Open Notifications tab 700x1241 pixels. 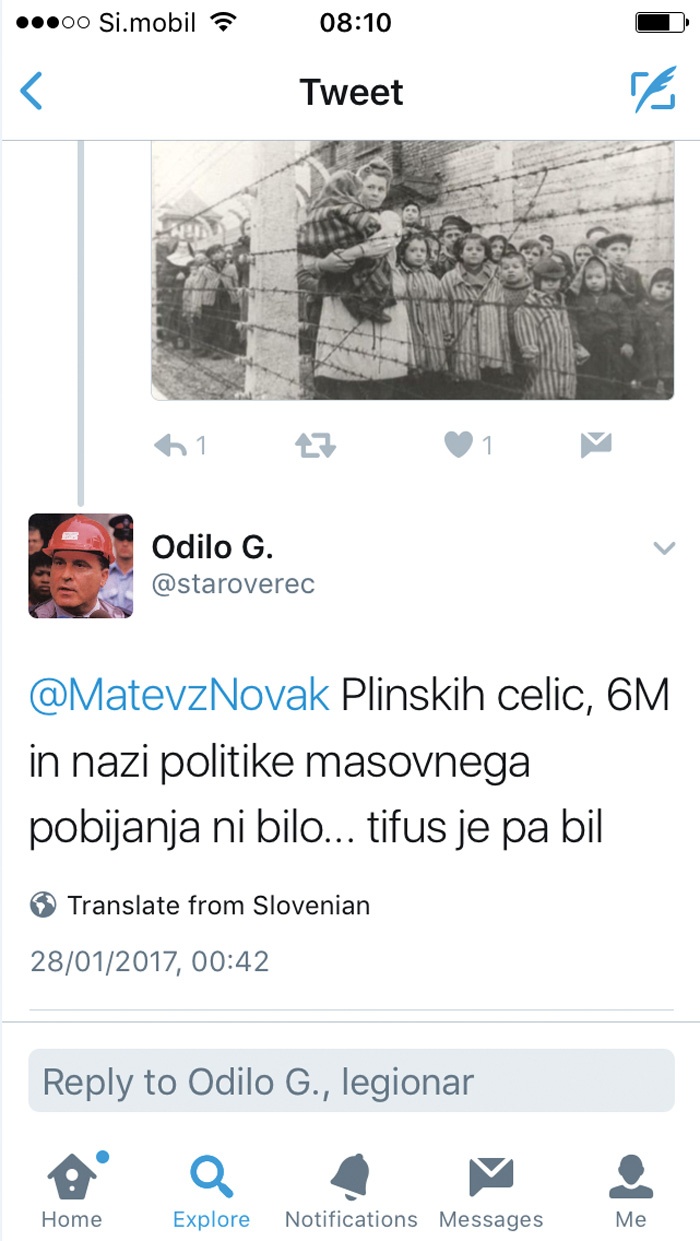(x=351, y=1190)
